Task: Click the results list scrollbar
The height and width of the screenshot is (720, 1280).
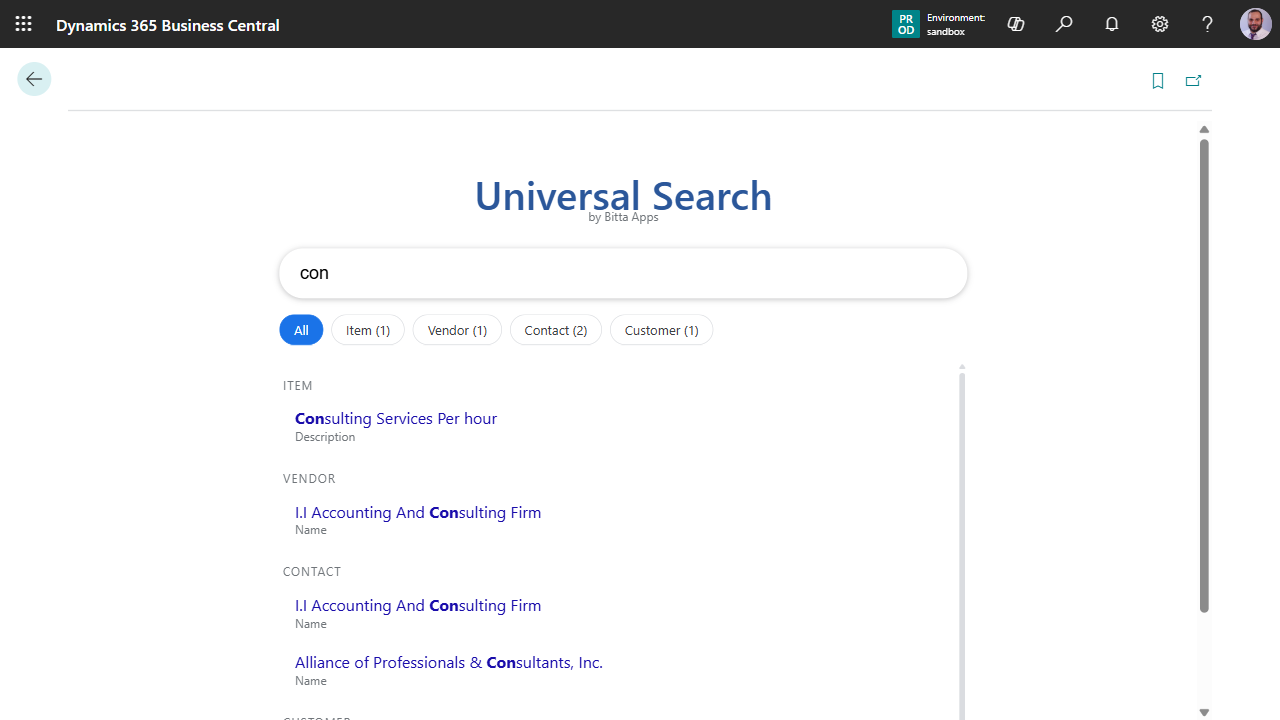Action: [x=962, y=545]
